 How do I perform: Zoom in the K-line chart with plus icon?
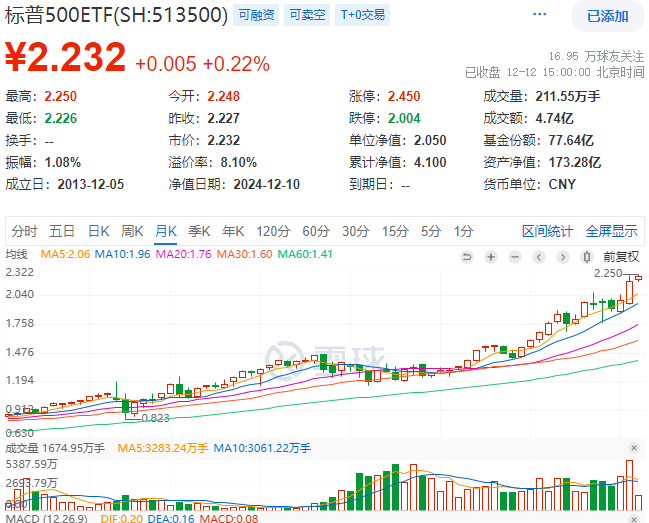click(493, 256)
